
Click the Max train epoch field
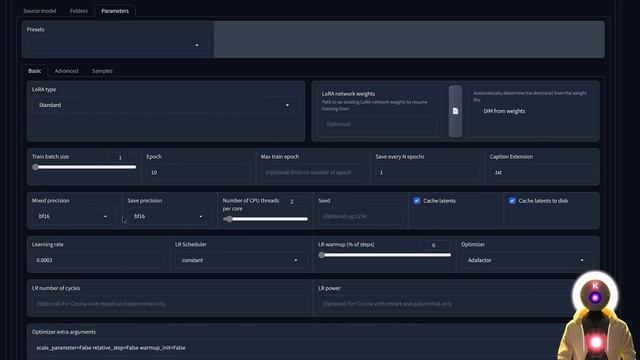click(x=312, y=172)
